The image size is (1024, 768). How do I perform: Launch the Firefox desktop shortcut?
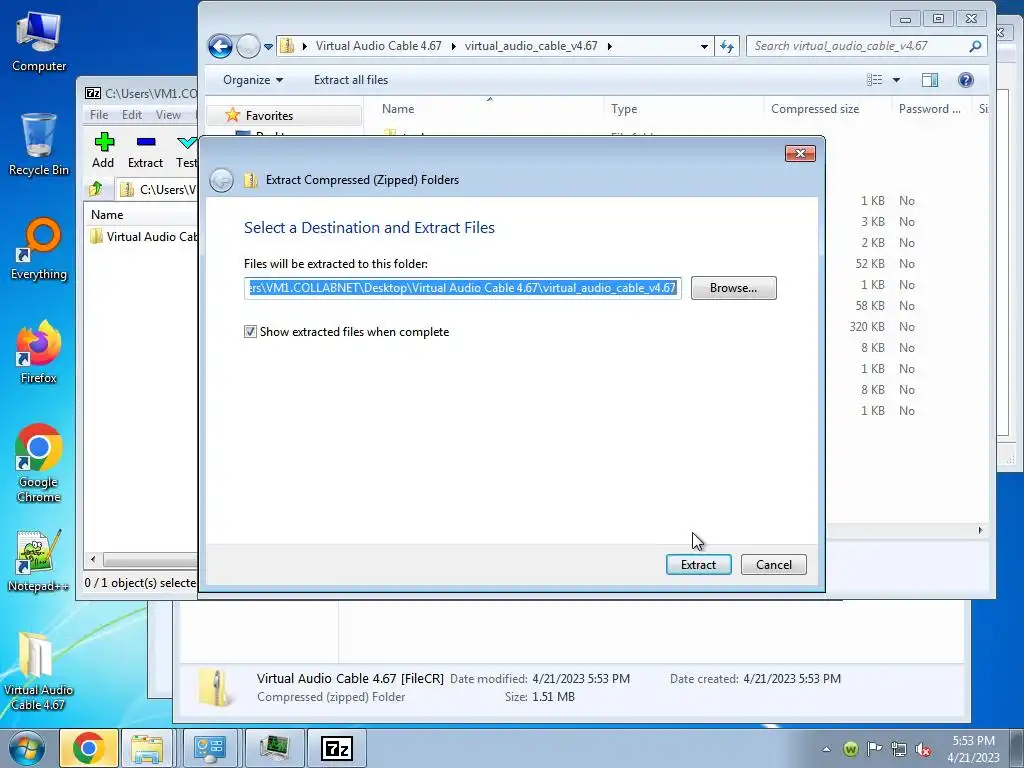coord(39,353)
